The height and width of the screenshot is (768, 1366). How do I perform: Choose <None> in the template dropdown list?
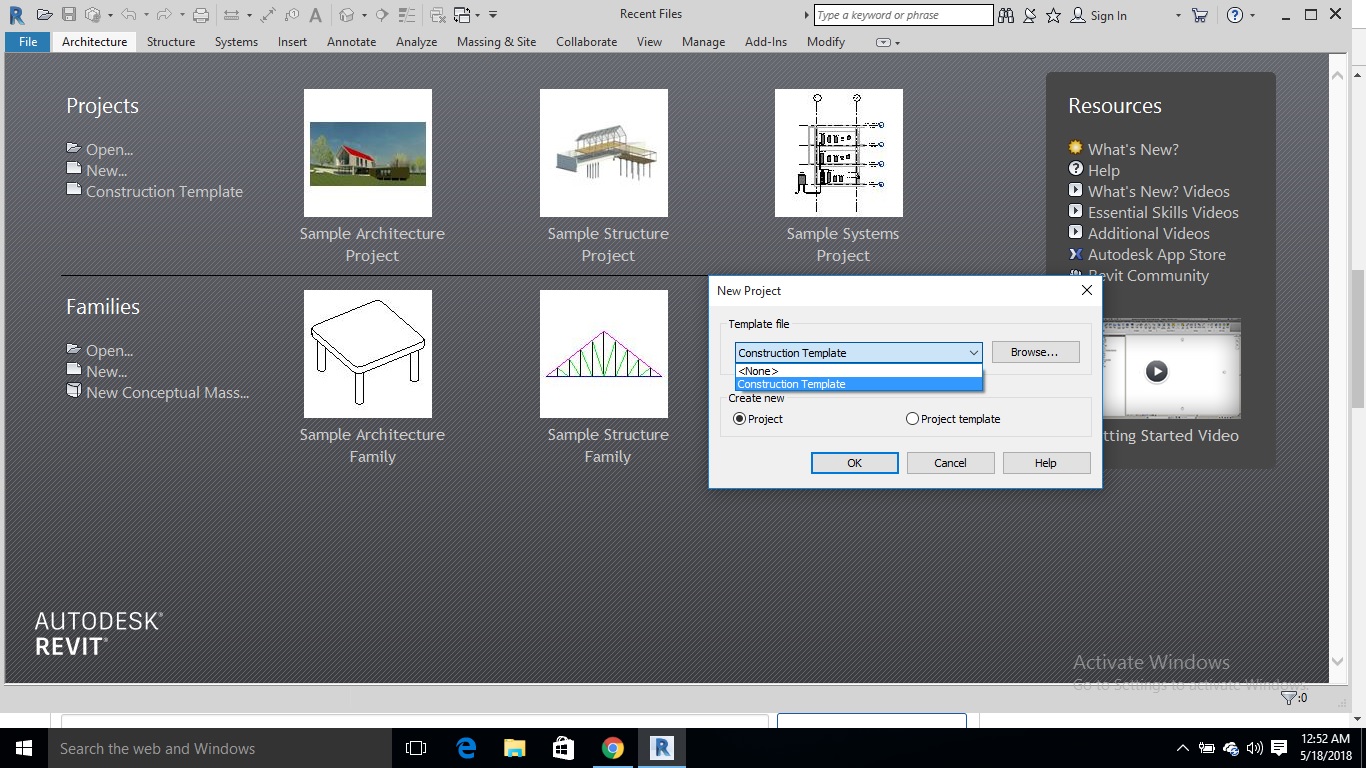click(859, 371)
